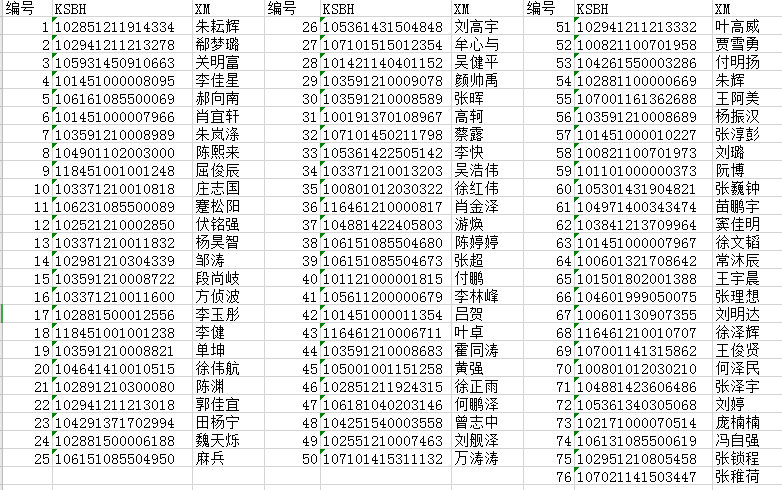Click on the name cell 陈渊
Viewport: 782px width, 490px height.
click(210, 387)
